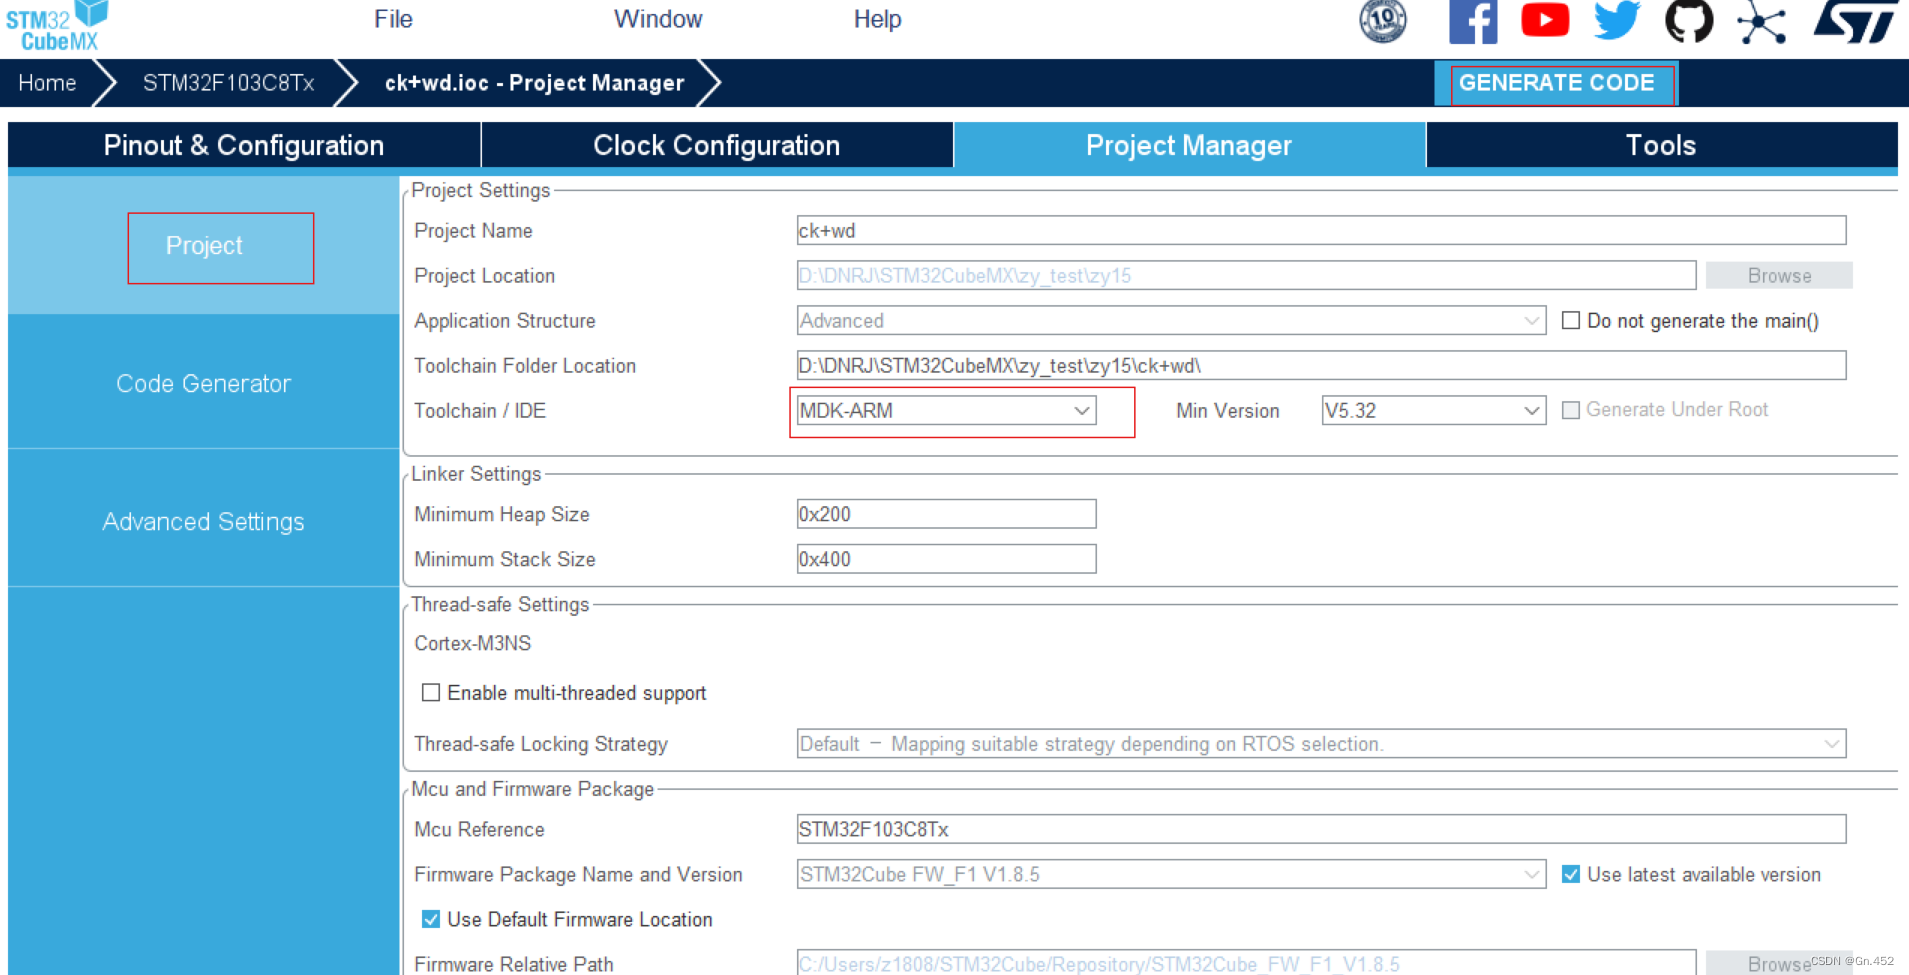Click the Toolchain / IDE label
This screenshot has width=1909, height=975.
point(480,411)
